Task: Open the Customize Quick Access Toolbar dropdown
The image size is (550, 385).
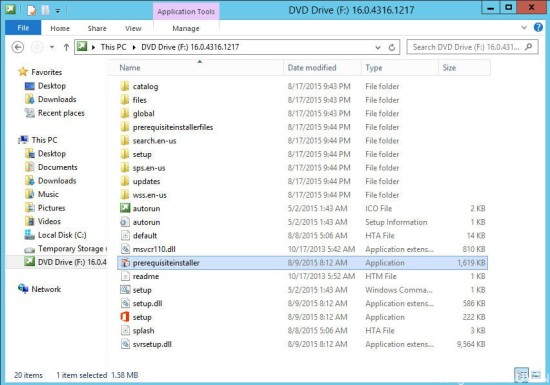Action: coord(58,11)
